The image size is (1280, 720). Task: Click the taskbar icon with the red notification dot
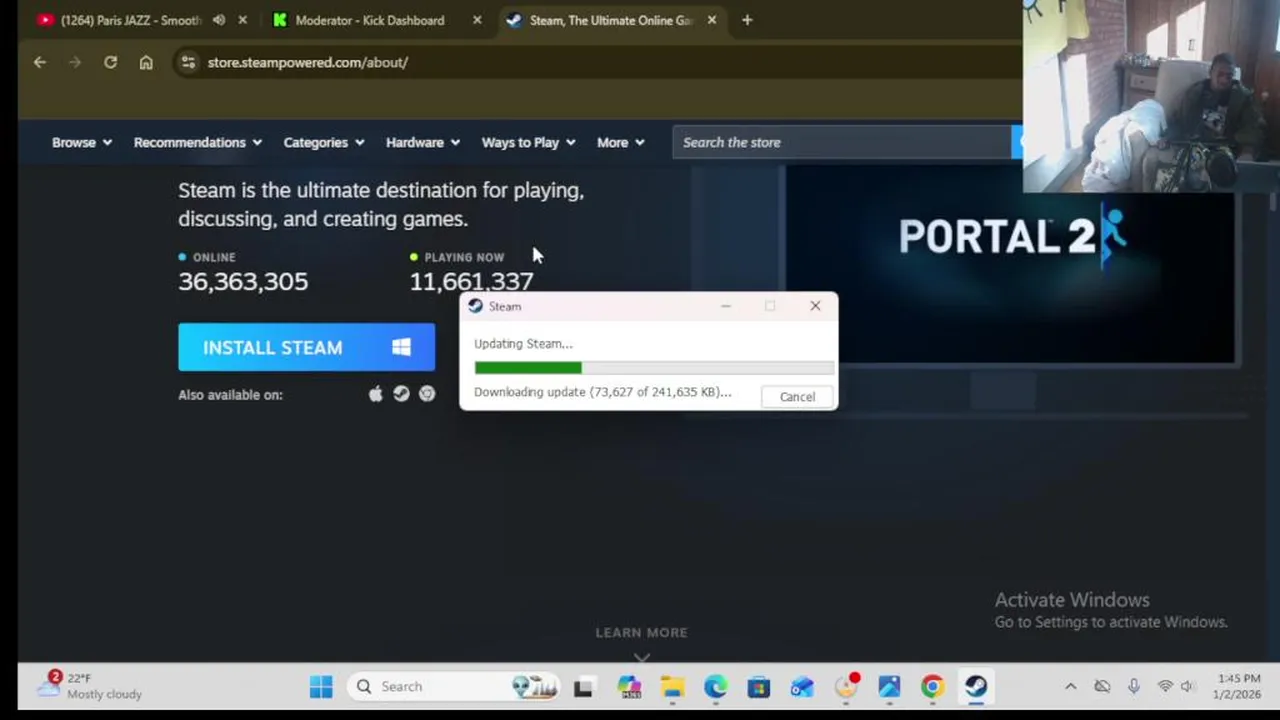(847, 686)
